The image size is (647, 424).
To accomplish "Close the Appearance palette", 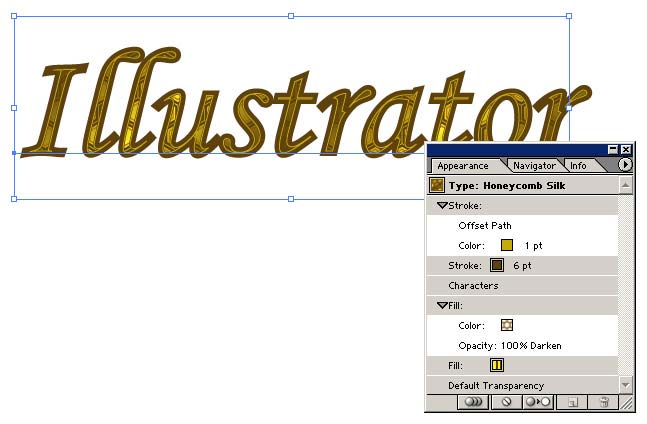I will 626,149.
